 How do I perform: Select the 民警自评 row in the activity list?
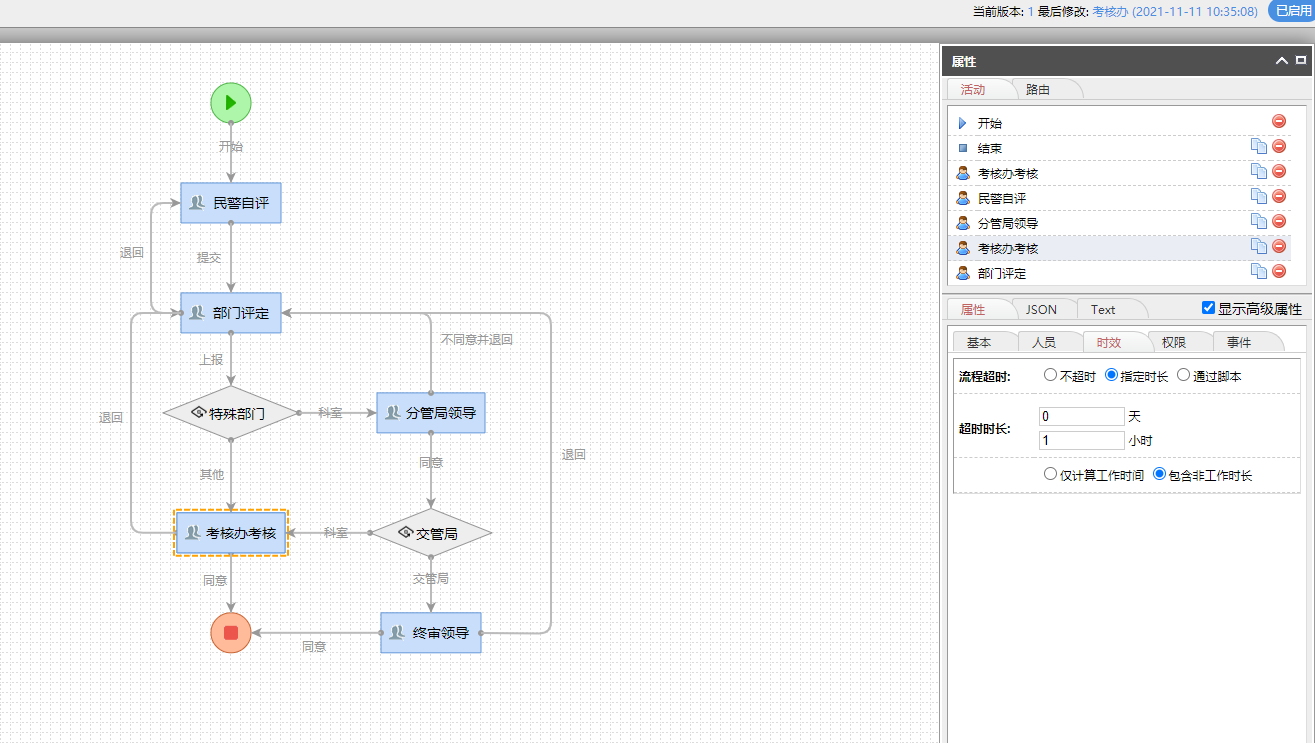pyautogui.click(x=1119, y=198)
